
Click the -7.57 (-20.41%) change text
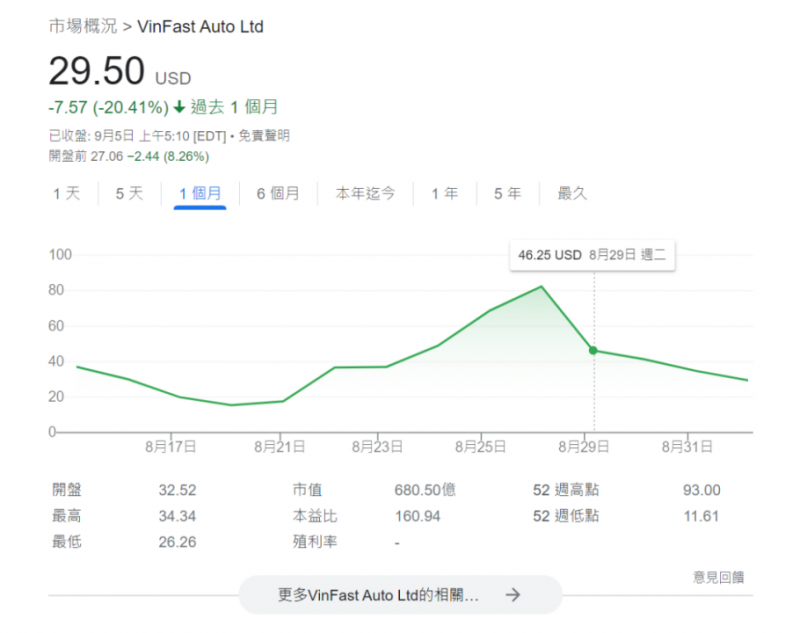108,107
